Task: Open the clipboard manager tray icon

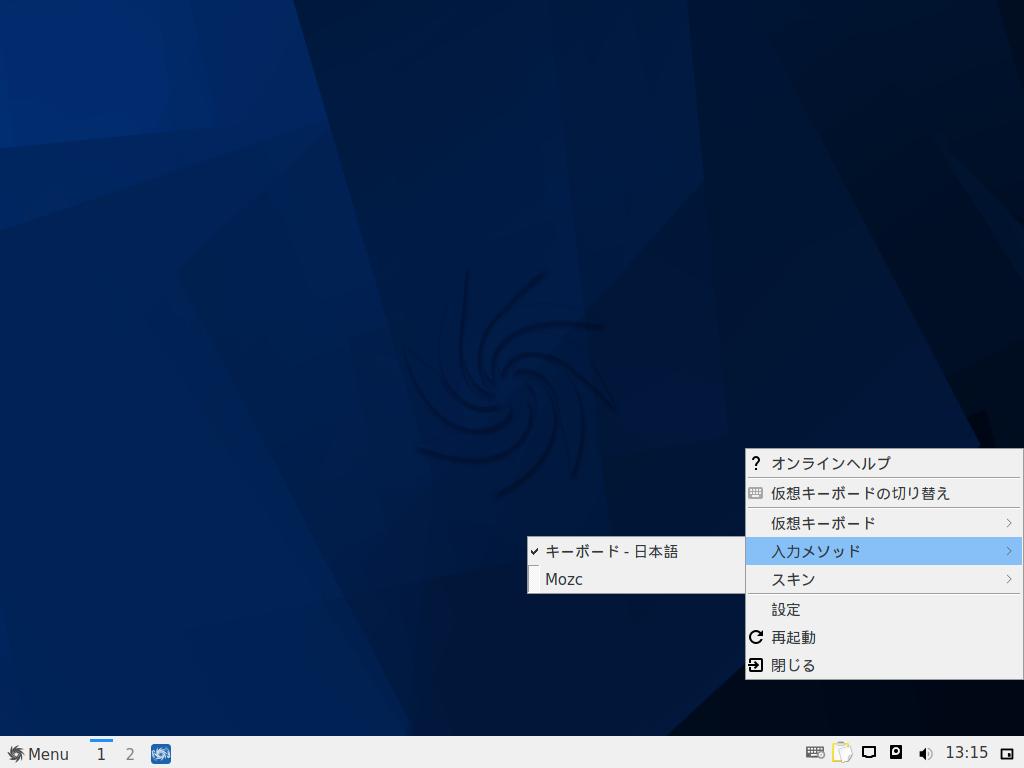Action: 842,753
